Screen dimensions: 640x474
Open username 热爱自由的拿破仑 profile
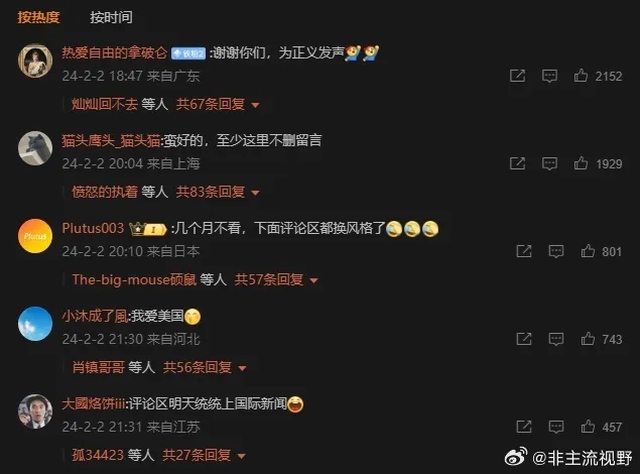114,53
